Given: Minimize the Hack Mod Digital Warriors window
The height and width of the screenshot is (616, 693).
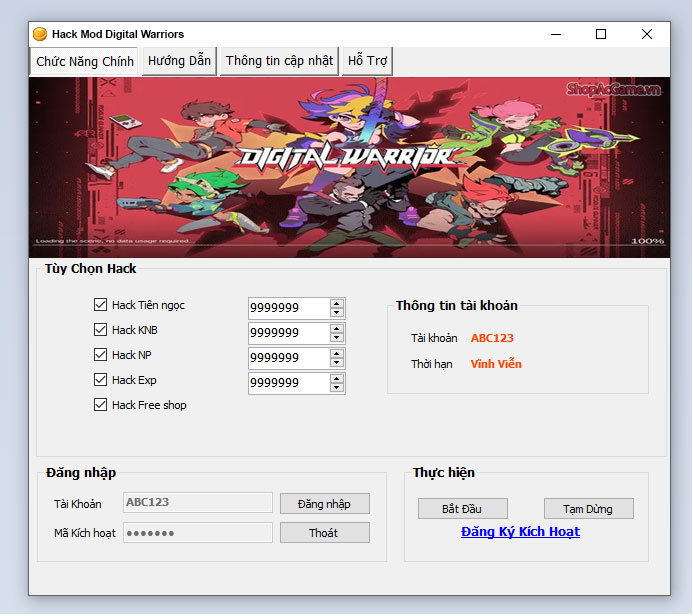Looking at the screenshot, I should click(556, 34).
